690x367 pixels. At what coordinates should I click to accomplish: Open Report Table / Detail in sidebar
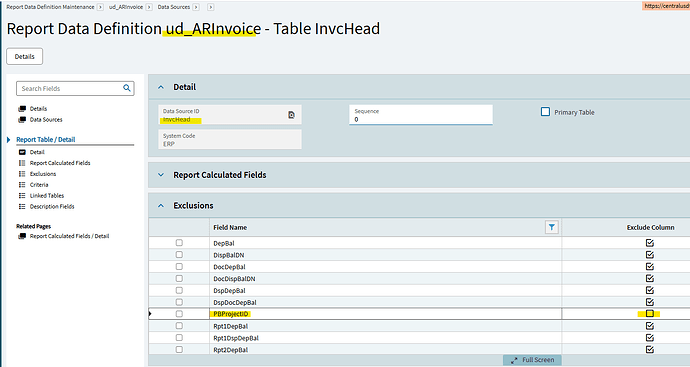tap(46, 139)
